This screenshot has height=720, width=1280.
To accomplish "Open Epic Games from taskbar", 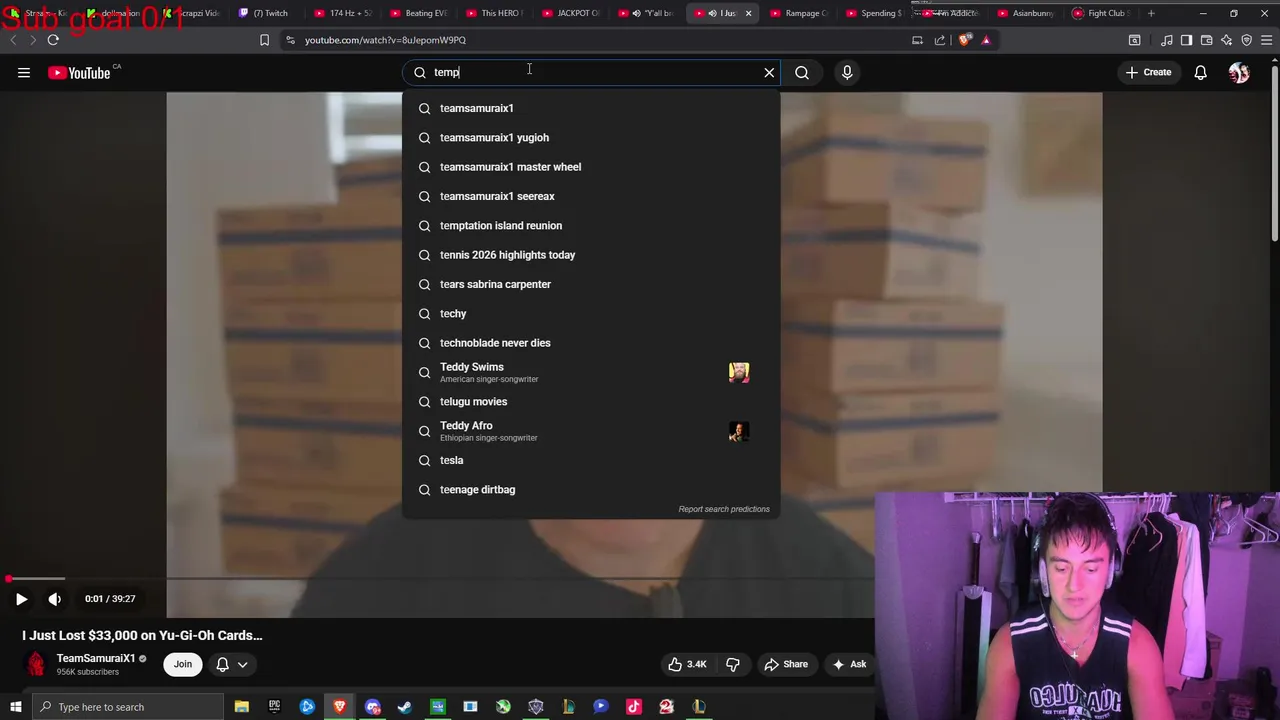I will tap(274, 707).
